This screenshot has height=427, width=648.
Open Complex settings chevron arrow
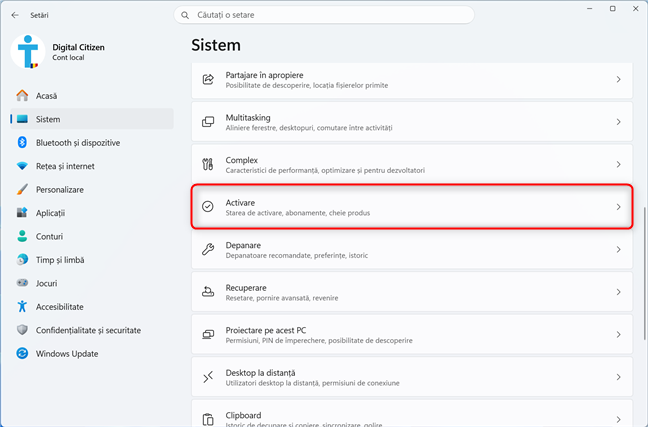[x=619, y=165]
